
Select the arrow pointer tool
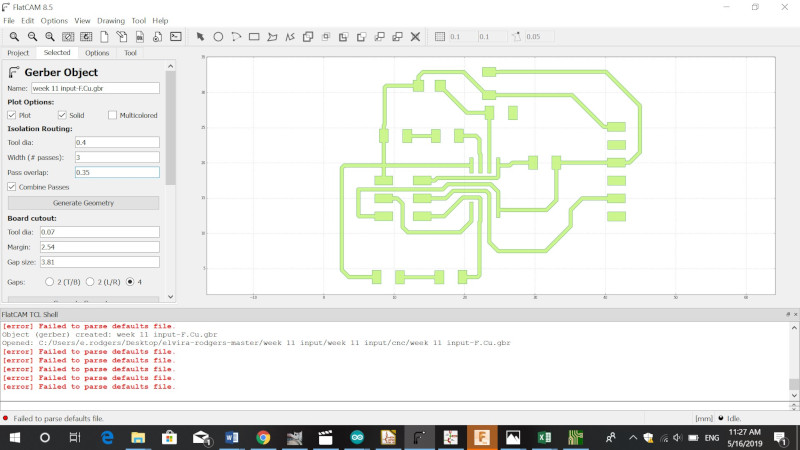point(200,37)
